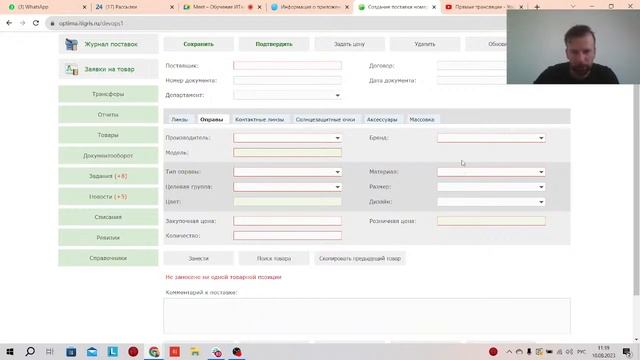Open a new browser tab

point(537,7)
